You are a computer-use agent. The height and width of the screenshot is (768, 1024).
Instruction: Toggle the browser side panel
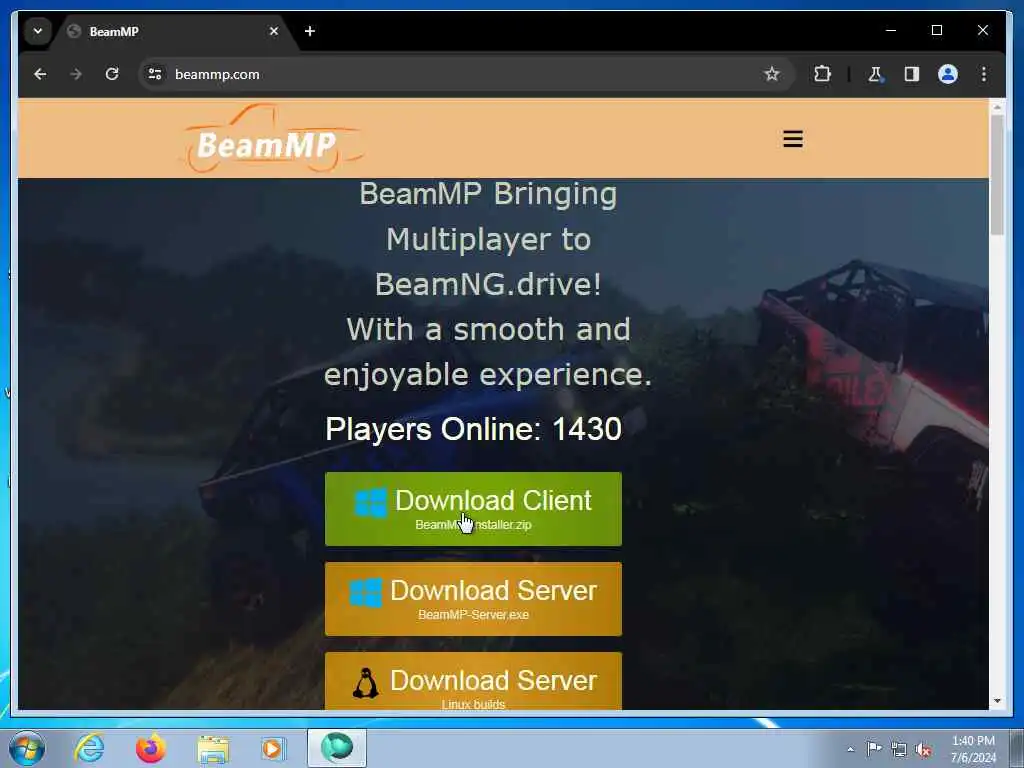912,74
